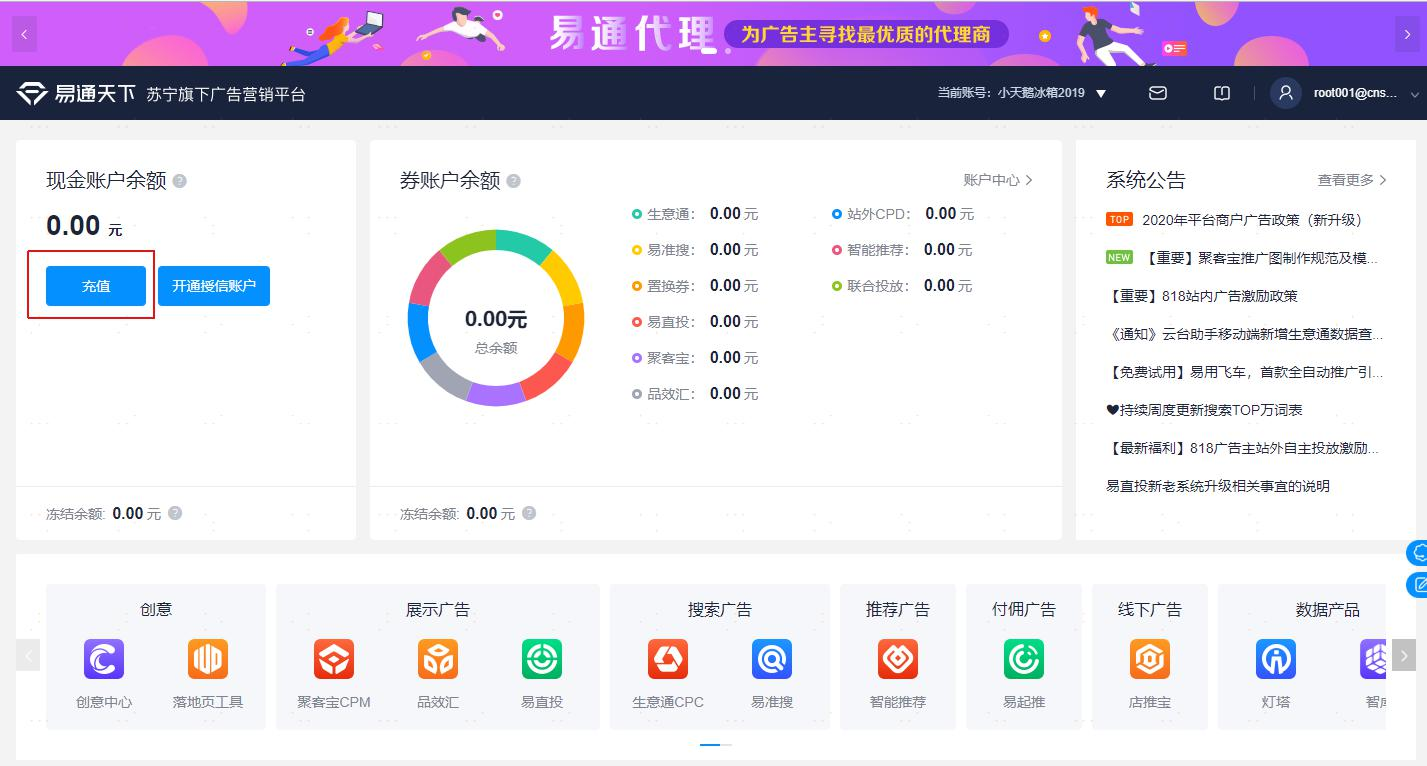Click the 系统公告 panel title
Viewport: 1427px width, 766px height.
click(x=1146, y=180)
